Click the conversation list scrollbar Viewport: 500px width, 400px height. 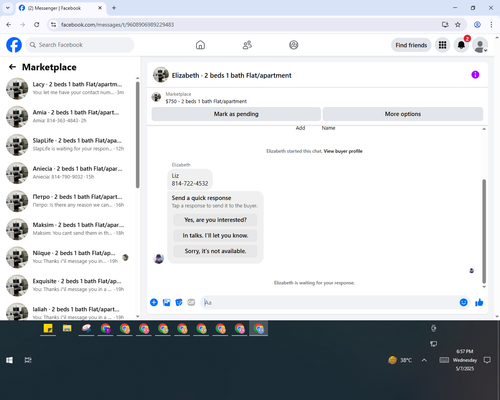tap(137, 135)
